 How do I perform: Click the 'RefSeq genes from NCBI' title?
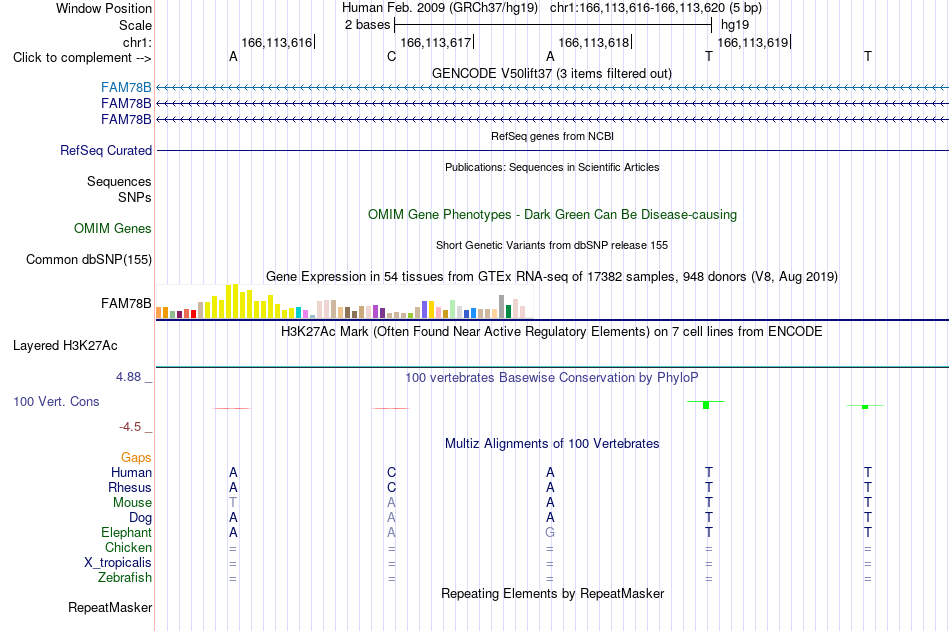[x=552, y=136]
